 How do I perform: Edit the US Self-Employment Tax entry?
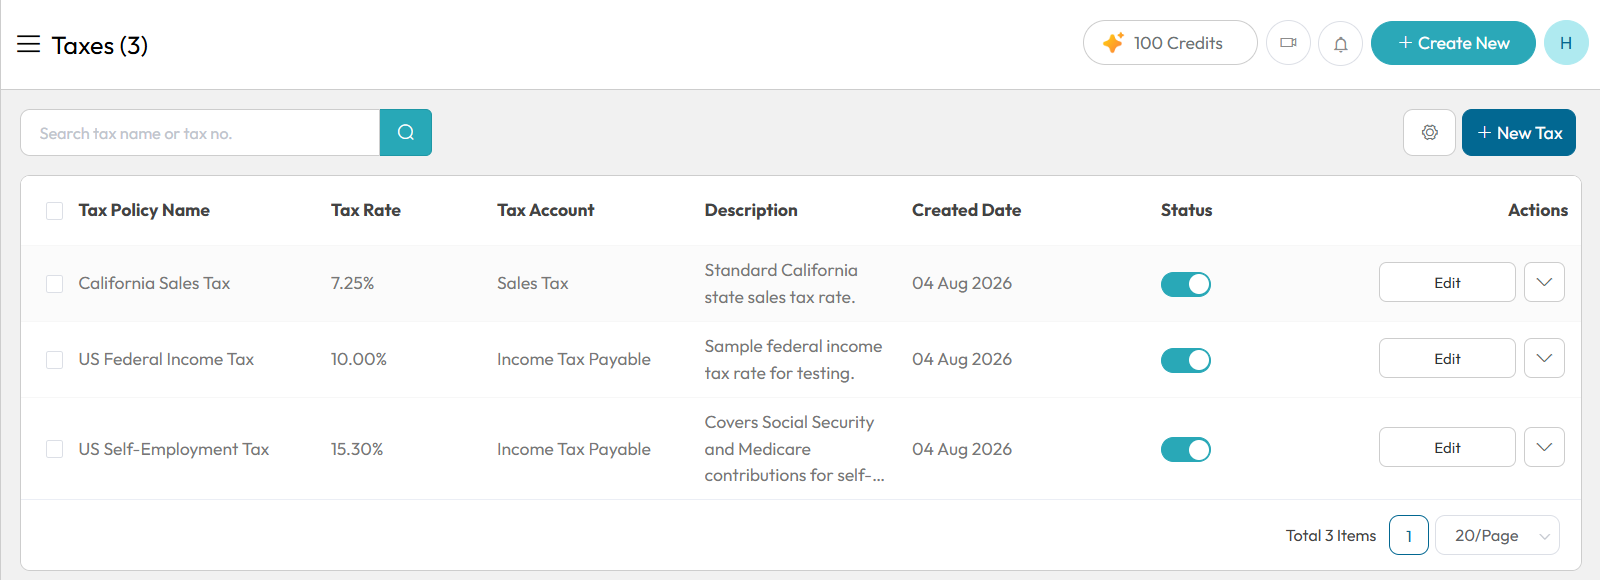pyautogui.click(x=1447, y=447)
